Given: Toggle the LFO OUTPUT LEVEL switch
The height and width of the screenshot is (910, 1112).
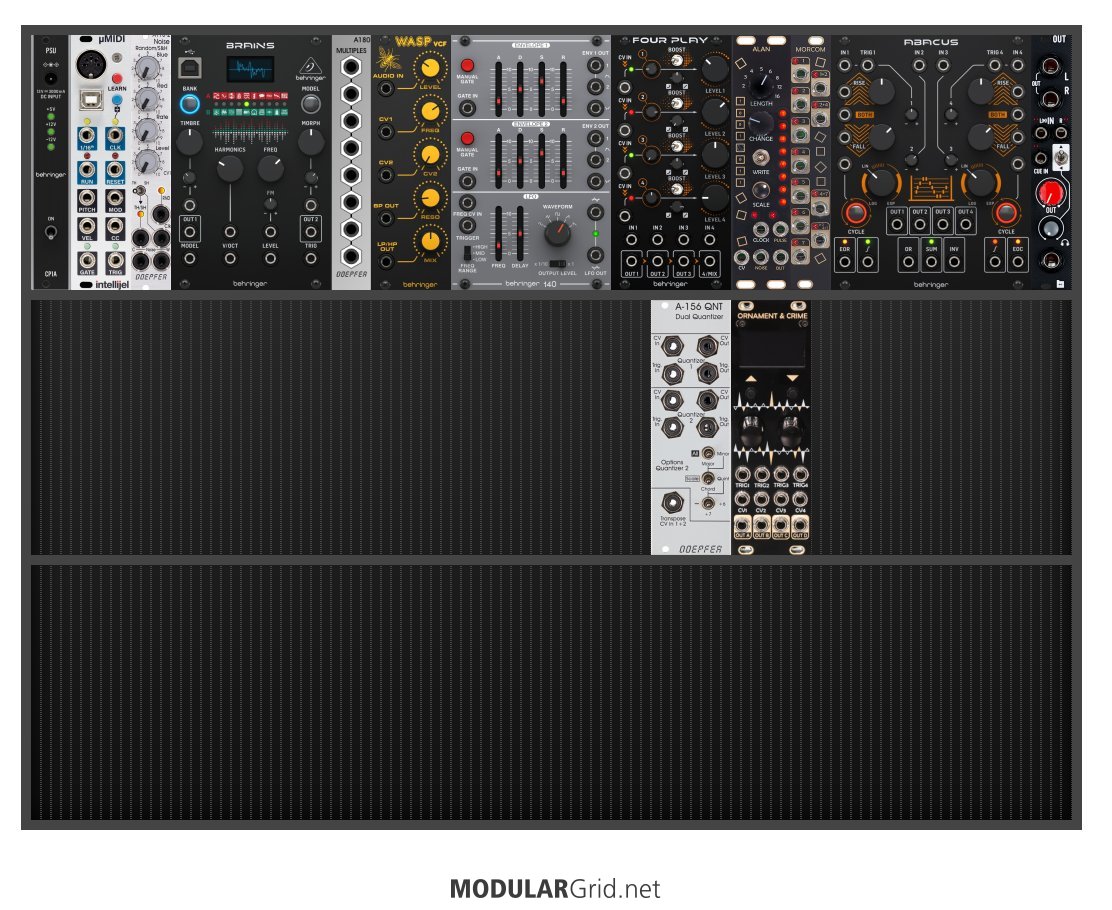Looking at the screenshot, I should 557,264.
